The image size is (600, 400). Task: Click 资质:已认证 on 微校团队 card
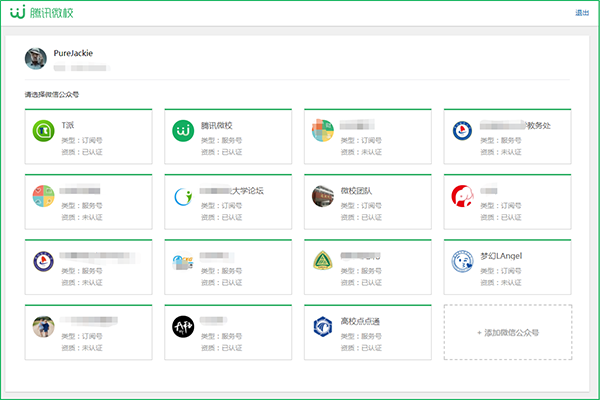click(x=361, y=217)
